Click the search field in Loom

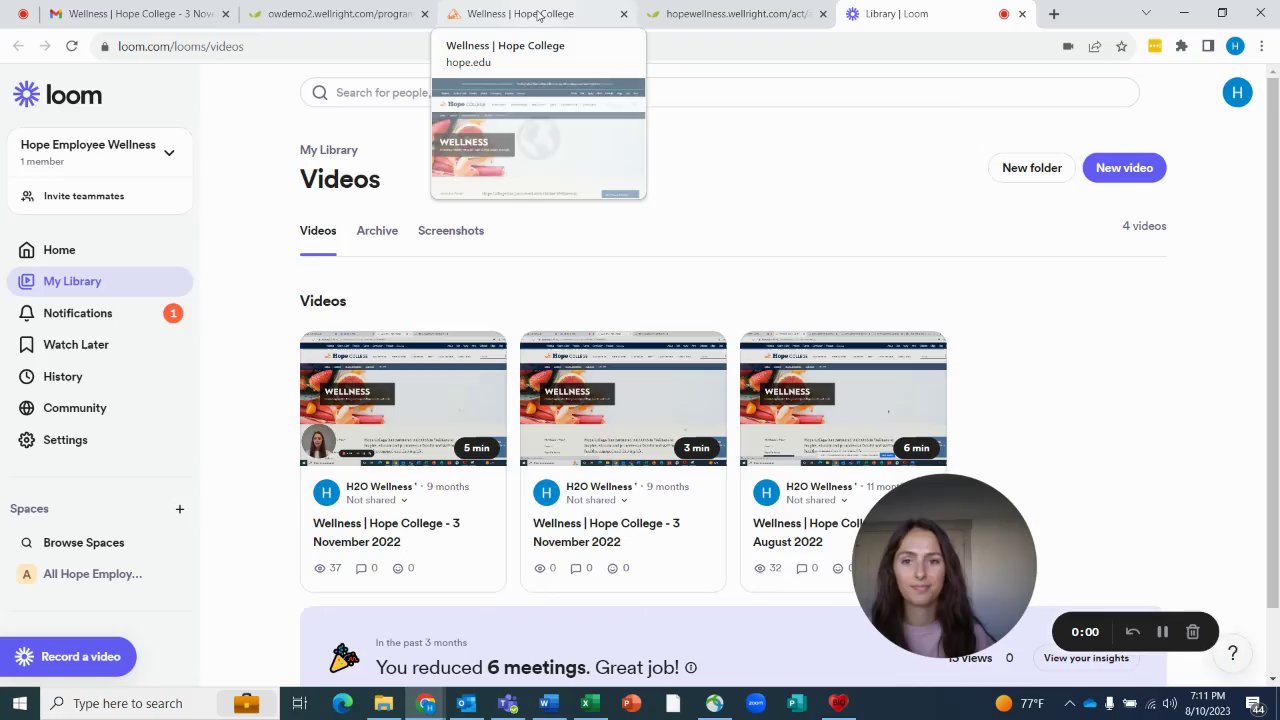[x=720, y=93]
